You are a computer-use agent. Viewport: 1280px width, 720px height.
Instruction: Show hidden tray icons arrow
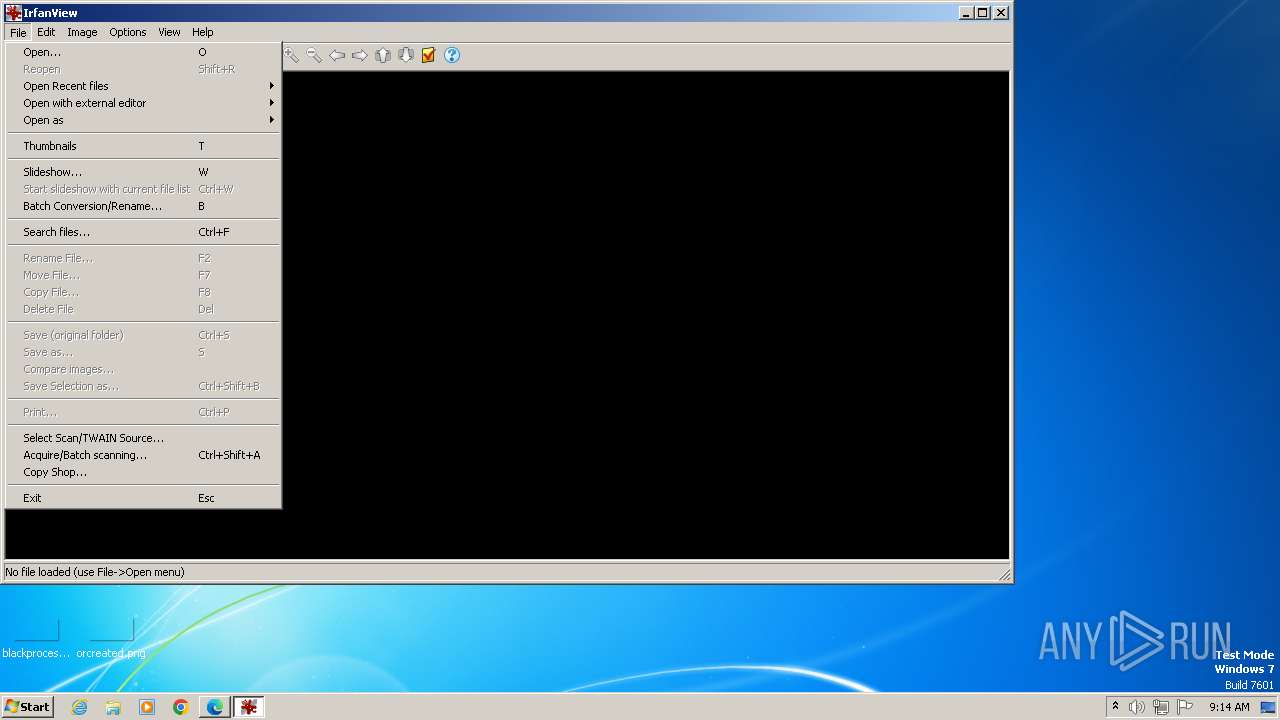[1115, 706]
